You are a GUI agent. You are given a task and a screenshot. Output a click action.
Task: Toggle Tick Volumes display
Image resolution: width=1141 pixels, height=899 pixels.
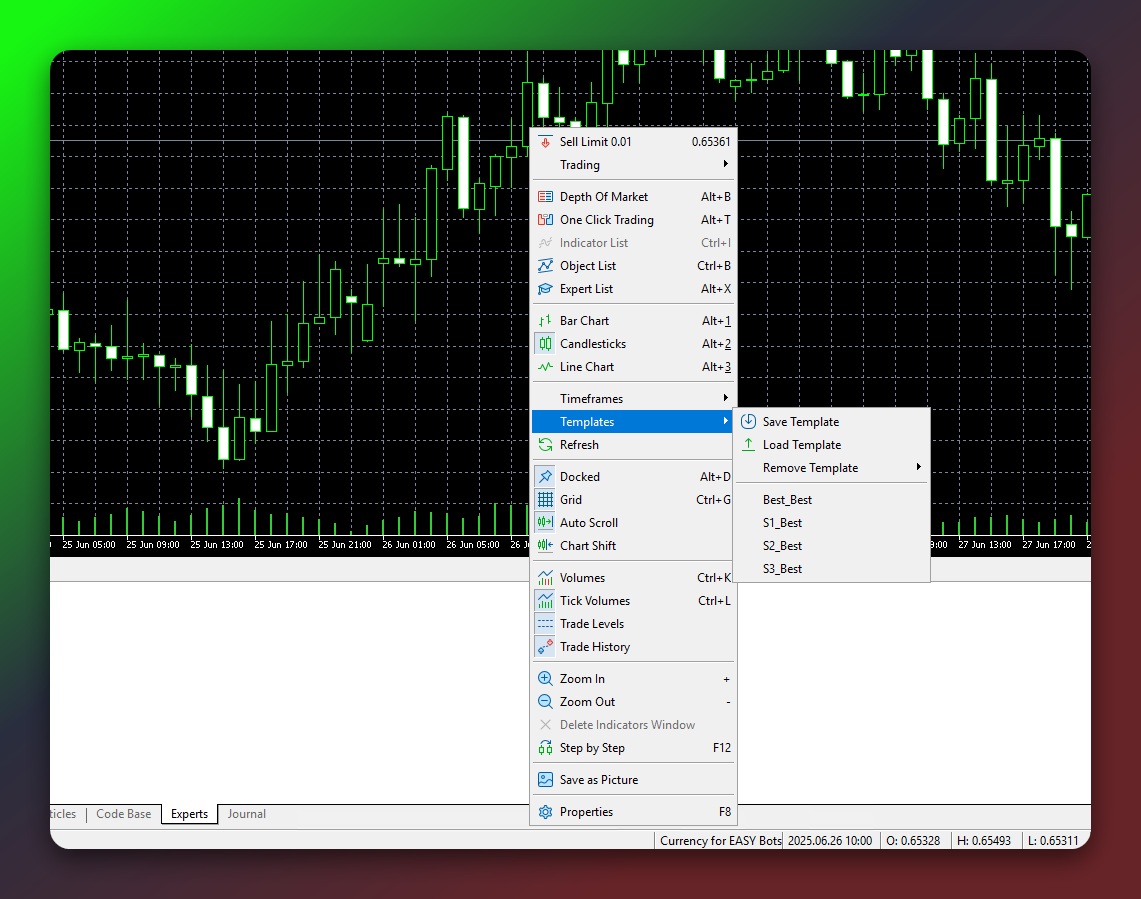pyautogui.click(x=632, y=601)
